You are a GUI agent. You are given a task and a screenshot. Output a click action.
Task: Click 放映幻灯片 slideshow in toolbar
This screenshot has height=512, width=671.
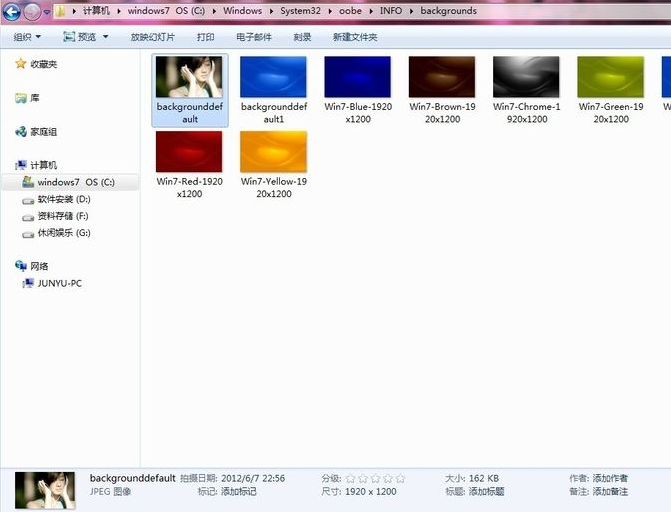tap(152, 37)
